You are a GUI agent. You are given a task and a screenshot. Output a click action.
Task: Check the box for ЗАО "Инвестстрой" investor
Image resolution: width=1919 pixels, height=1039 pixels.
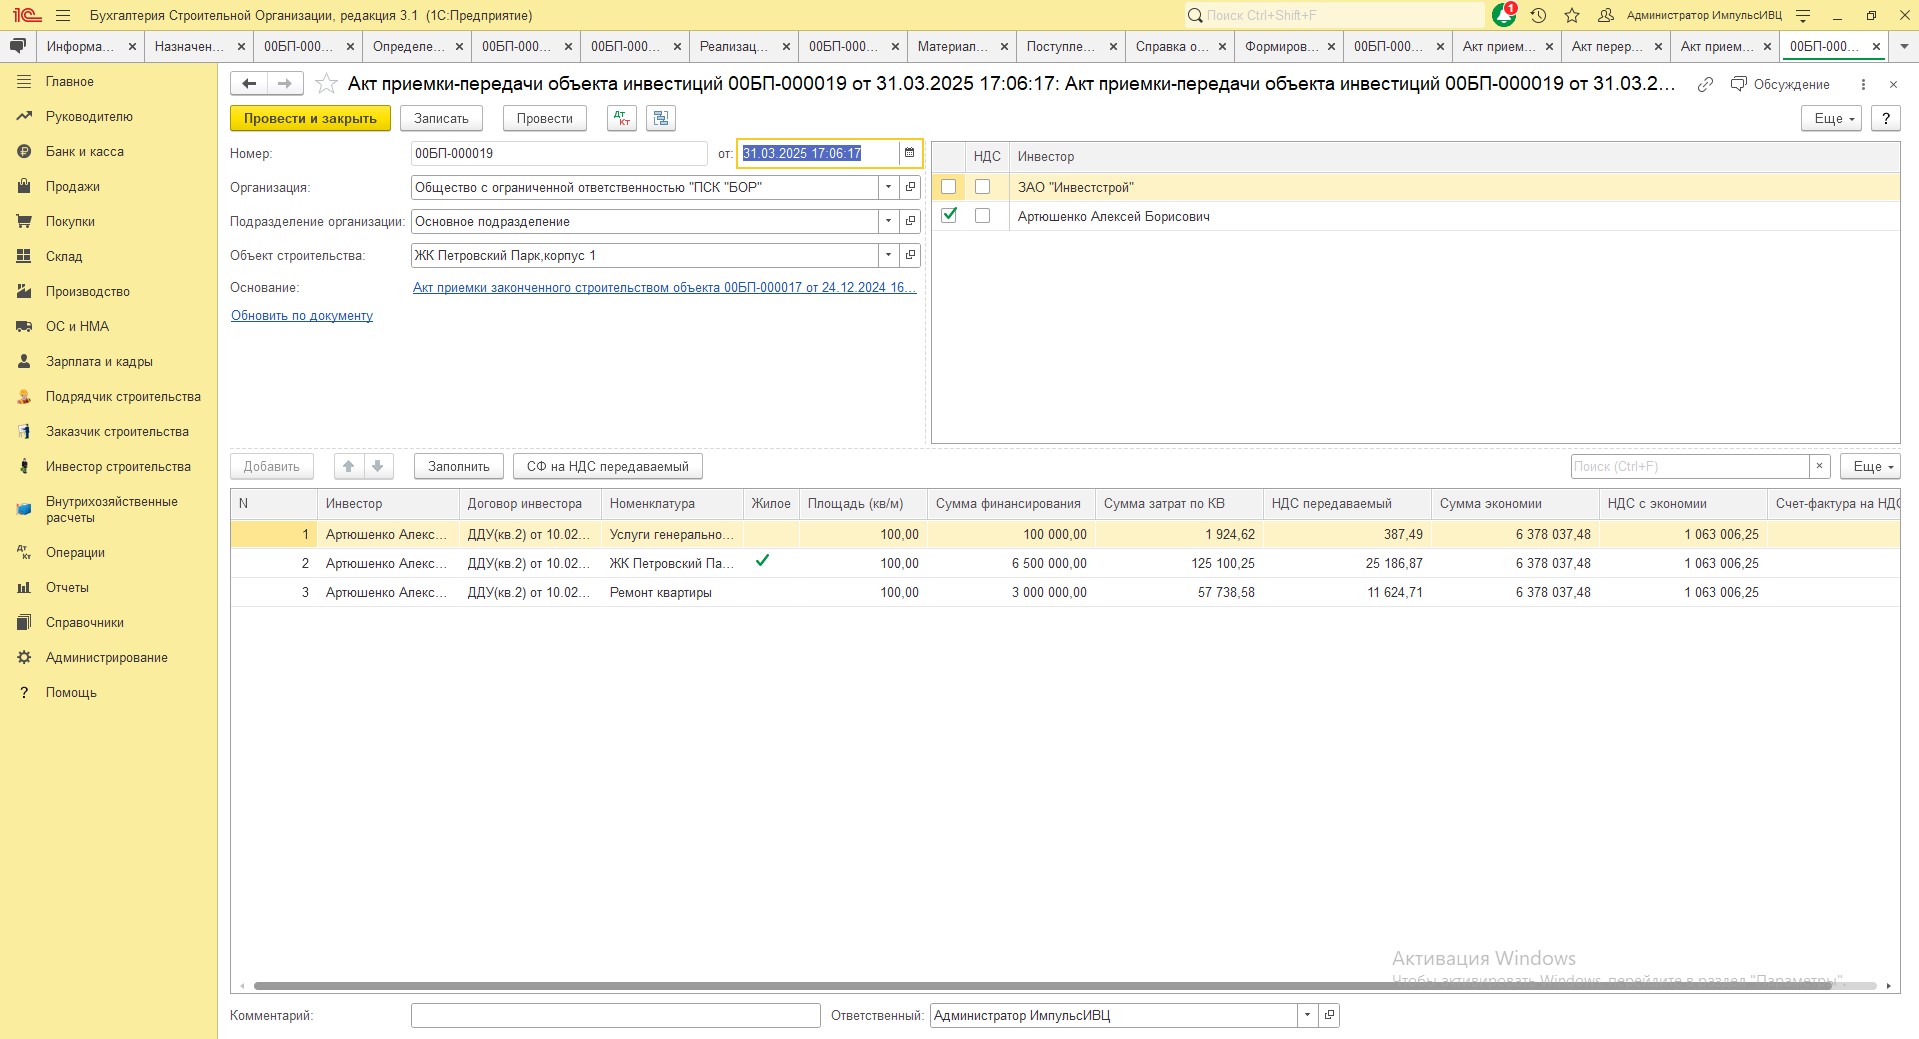[949, 186]
